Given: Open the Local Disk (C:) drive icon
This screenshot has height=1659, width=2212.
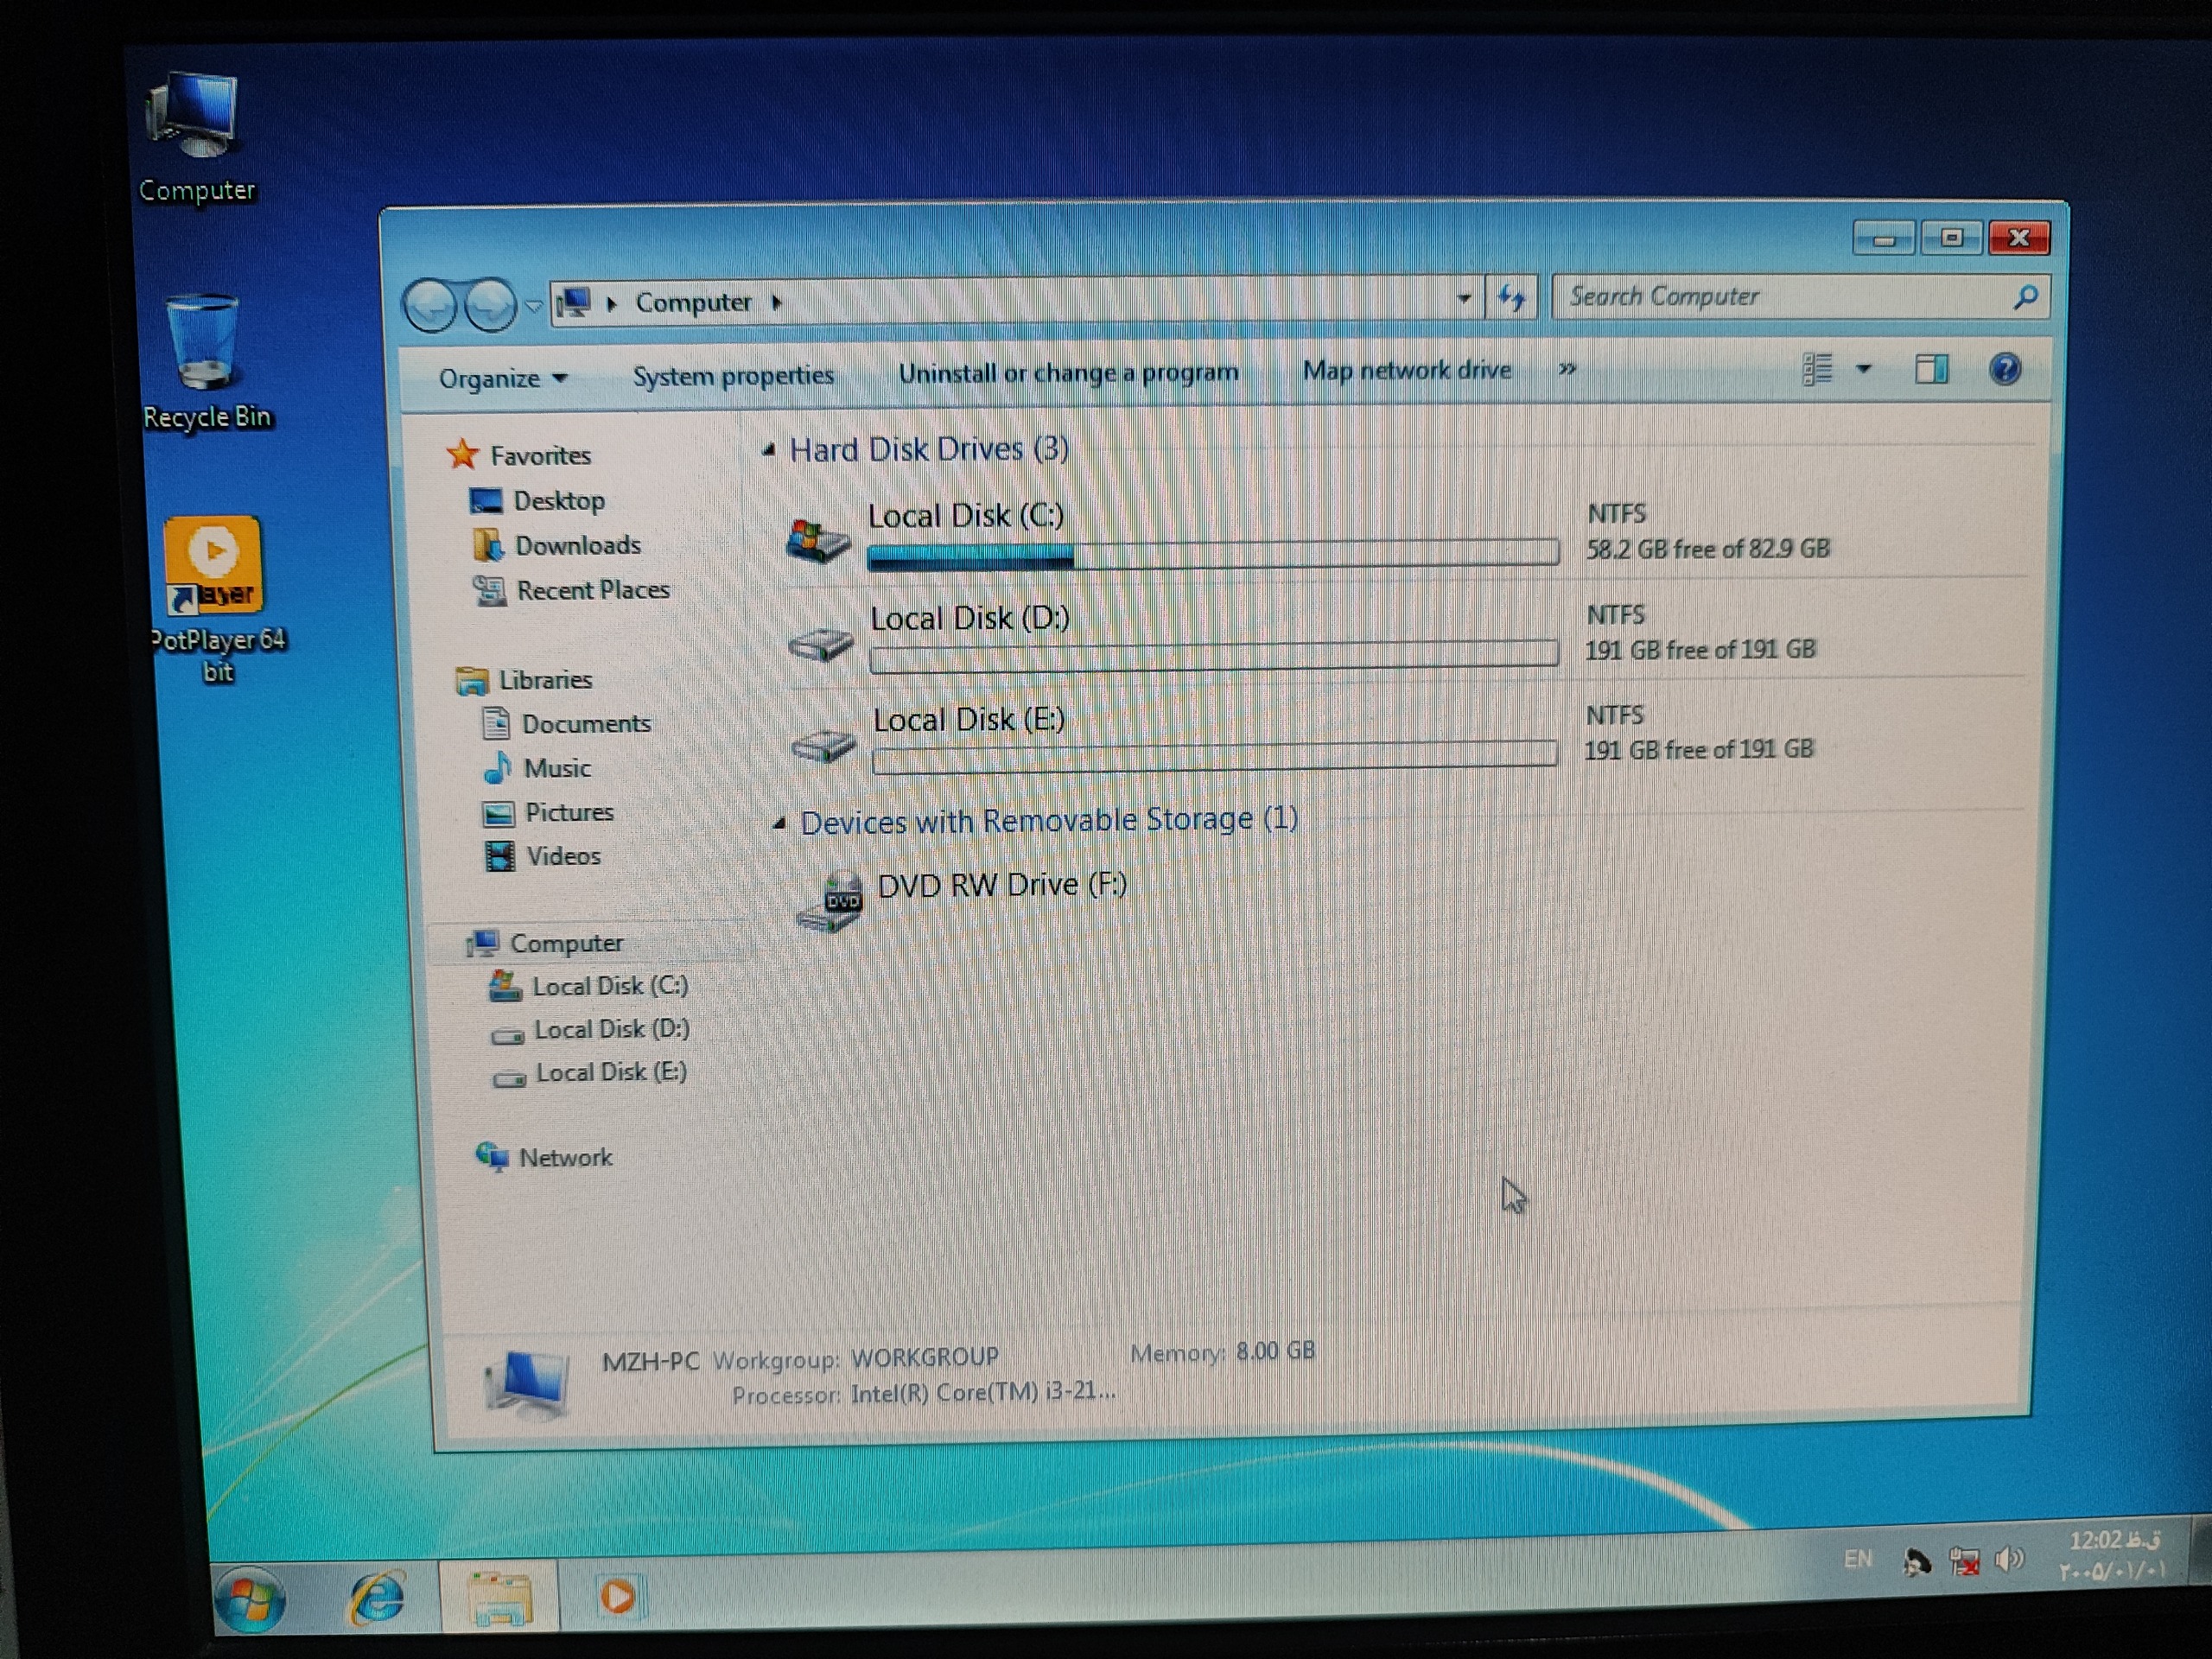Looking at the screenshot, I should (818, 540).
